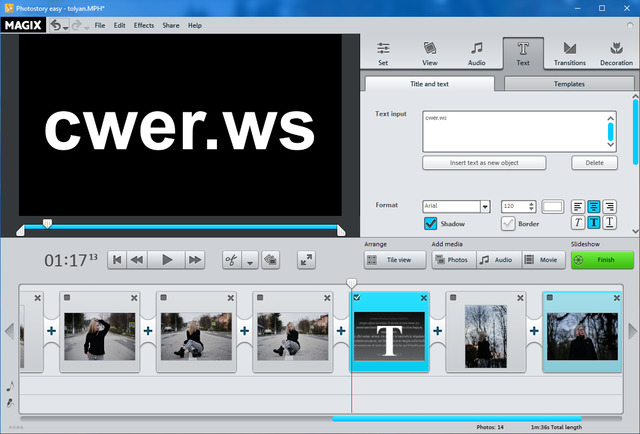Open the Effects menu
The image size is (640, 434).
click(x=144, y=25)
